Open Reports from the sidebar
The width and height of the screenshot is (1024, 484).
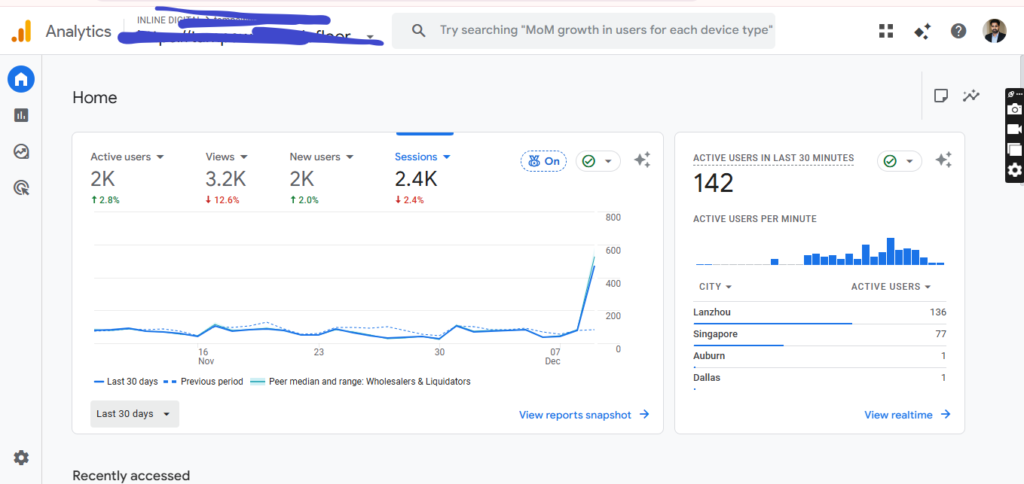click(x=21, y=116)
